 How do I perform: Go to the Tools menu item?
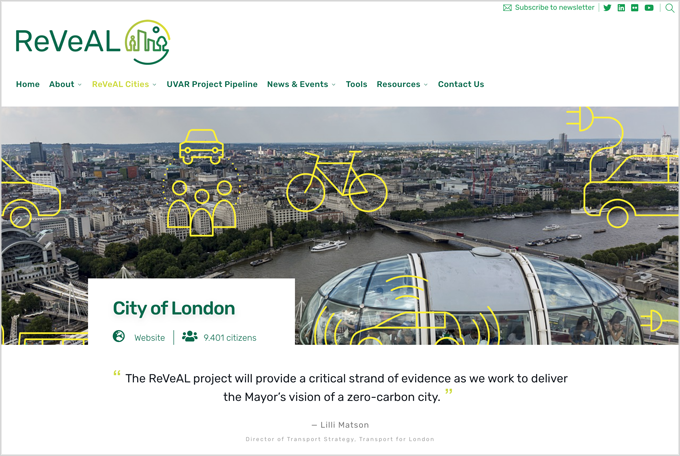pos(356,84)
